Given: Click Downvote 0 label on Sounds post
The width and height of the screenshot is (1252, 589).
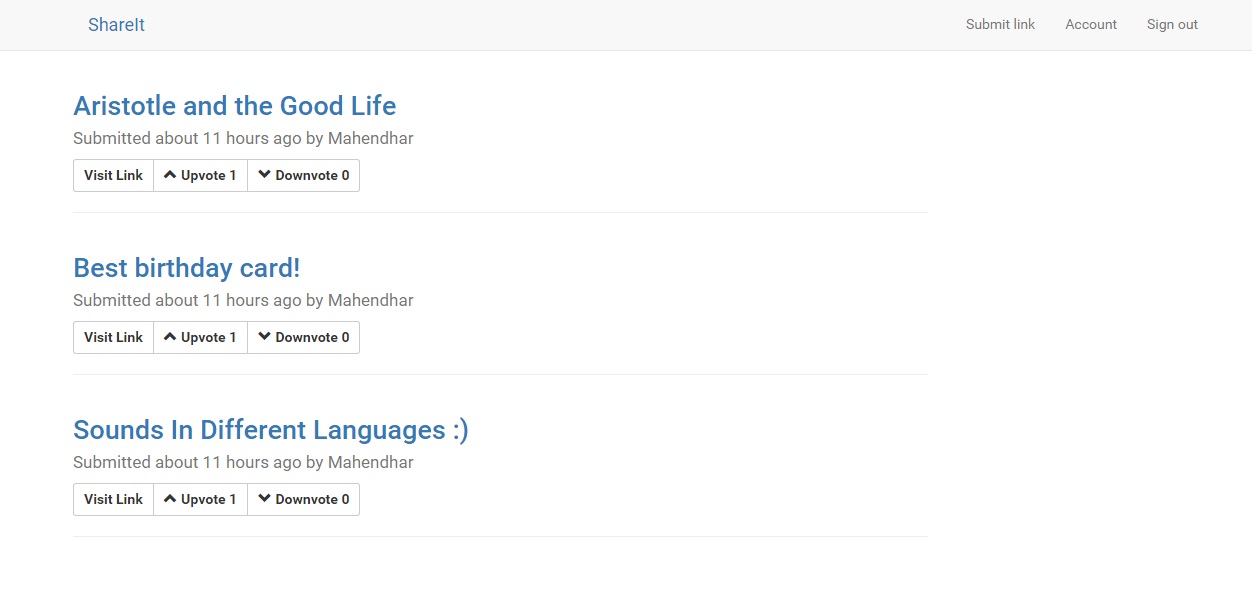Looking at the screenshot, I should (x=312, y=499).
